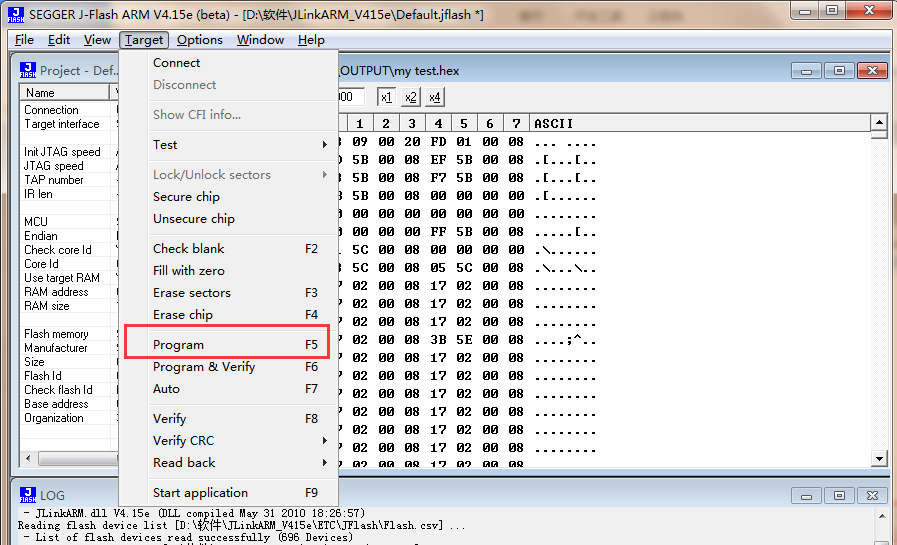
Task: Maximize the LOG window
Action: pos(839,496)
